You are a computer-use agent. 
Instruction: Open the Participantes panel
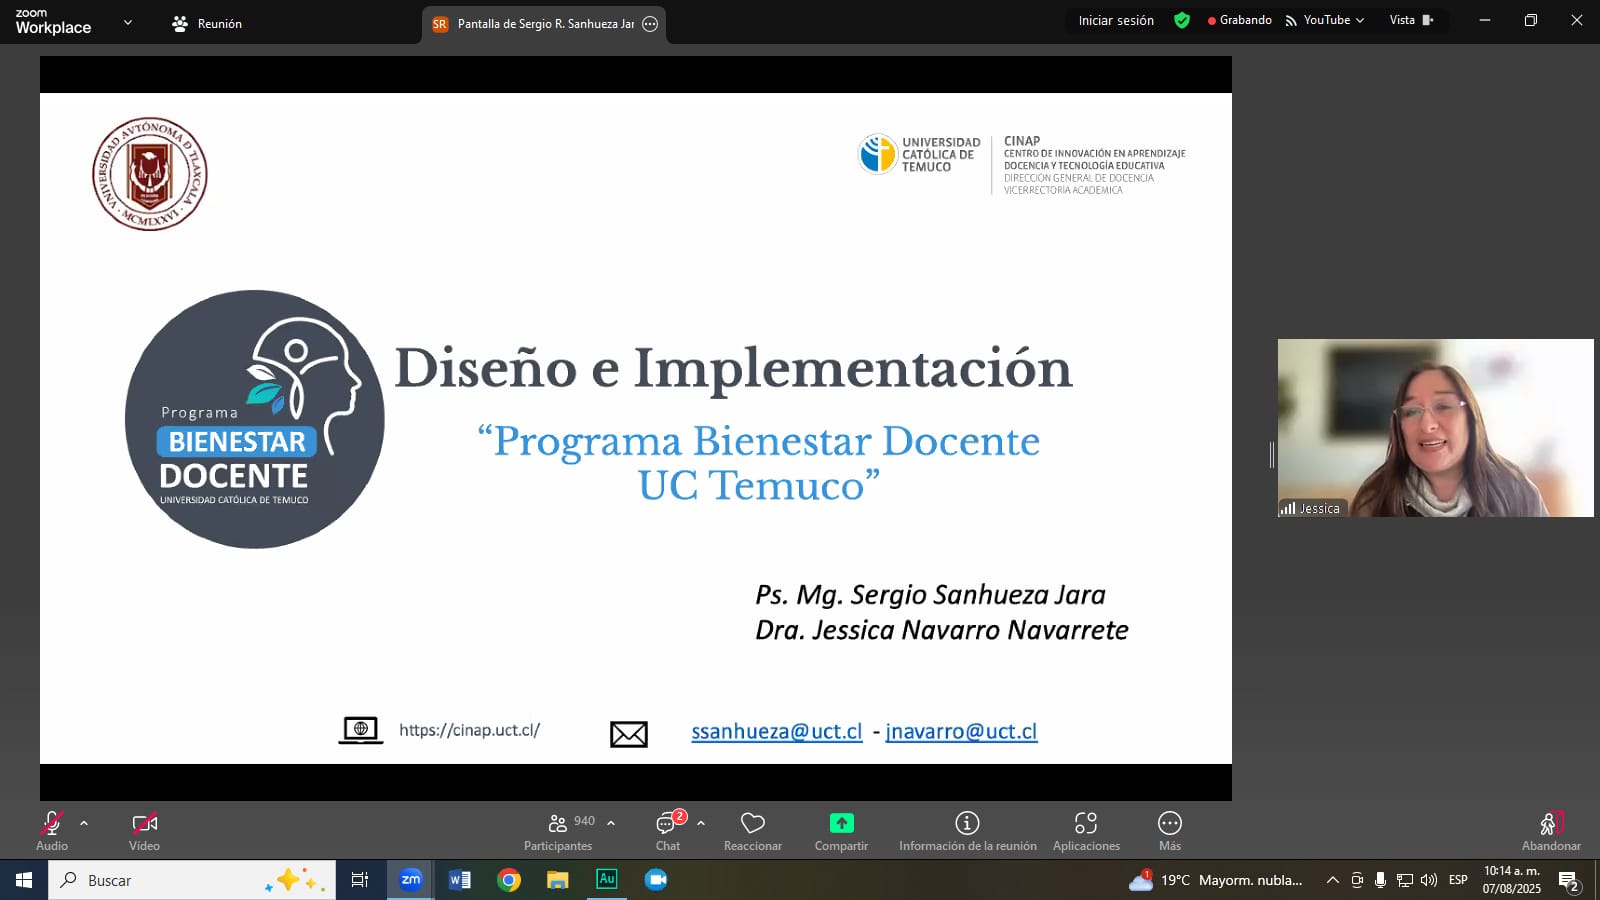pyautogui.click(x=558, y=830)
